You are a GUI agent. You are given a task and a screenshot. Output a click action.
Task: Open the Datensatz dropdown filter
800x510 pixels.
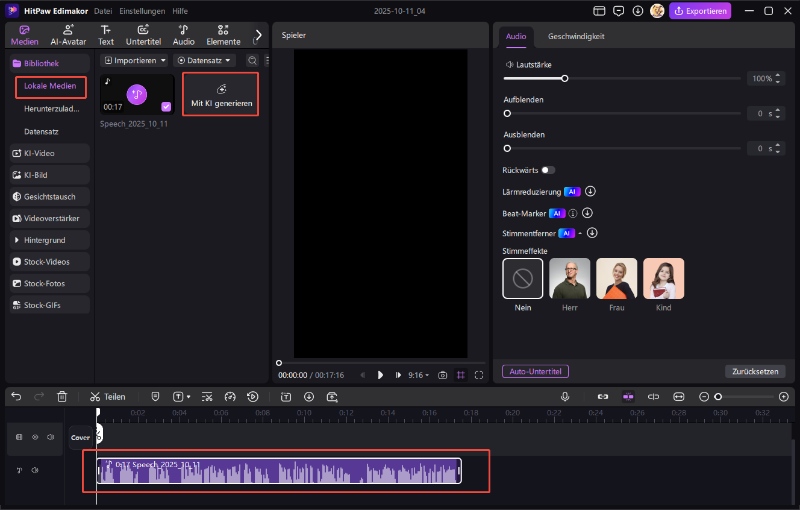204,61
